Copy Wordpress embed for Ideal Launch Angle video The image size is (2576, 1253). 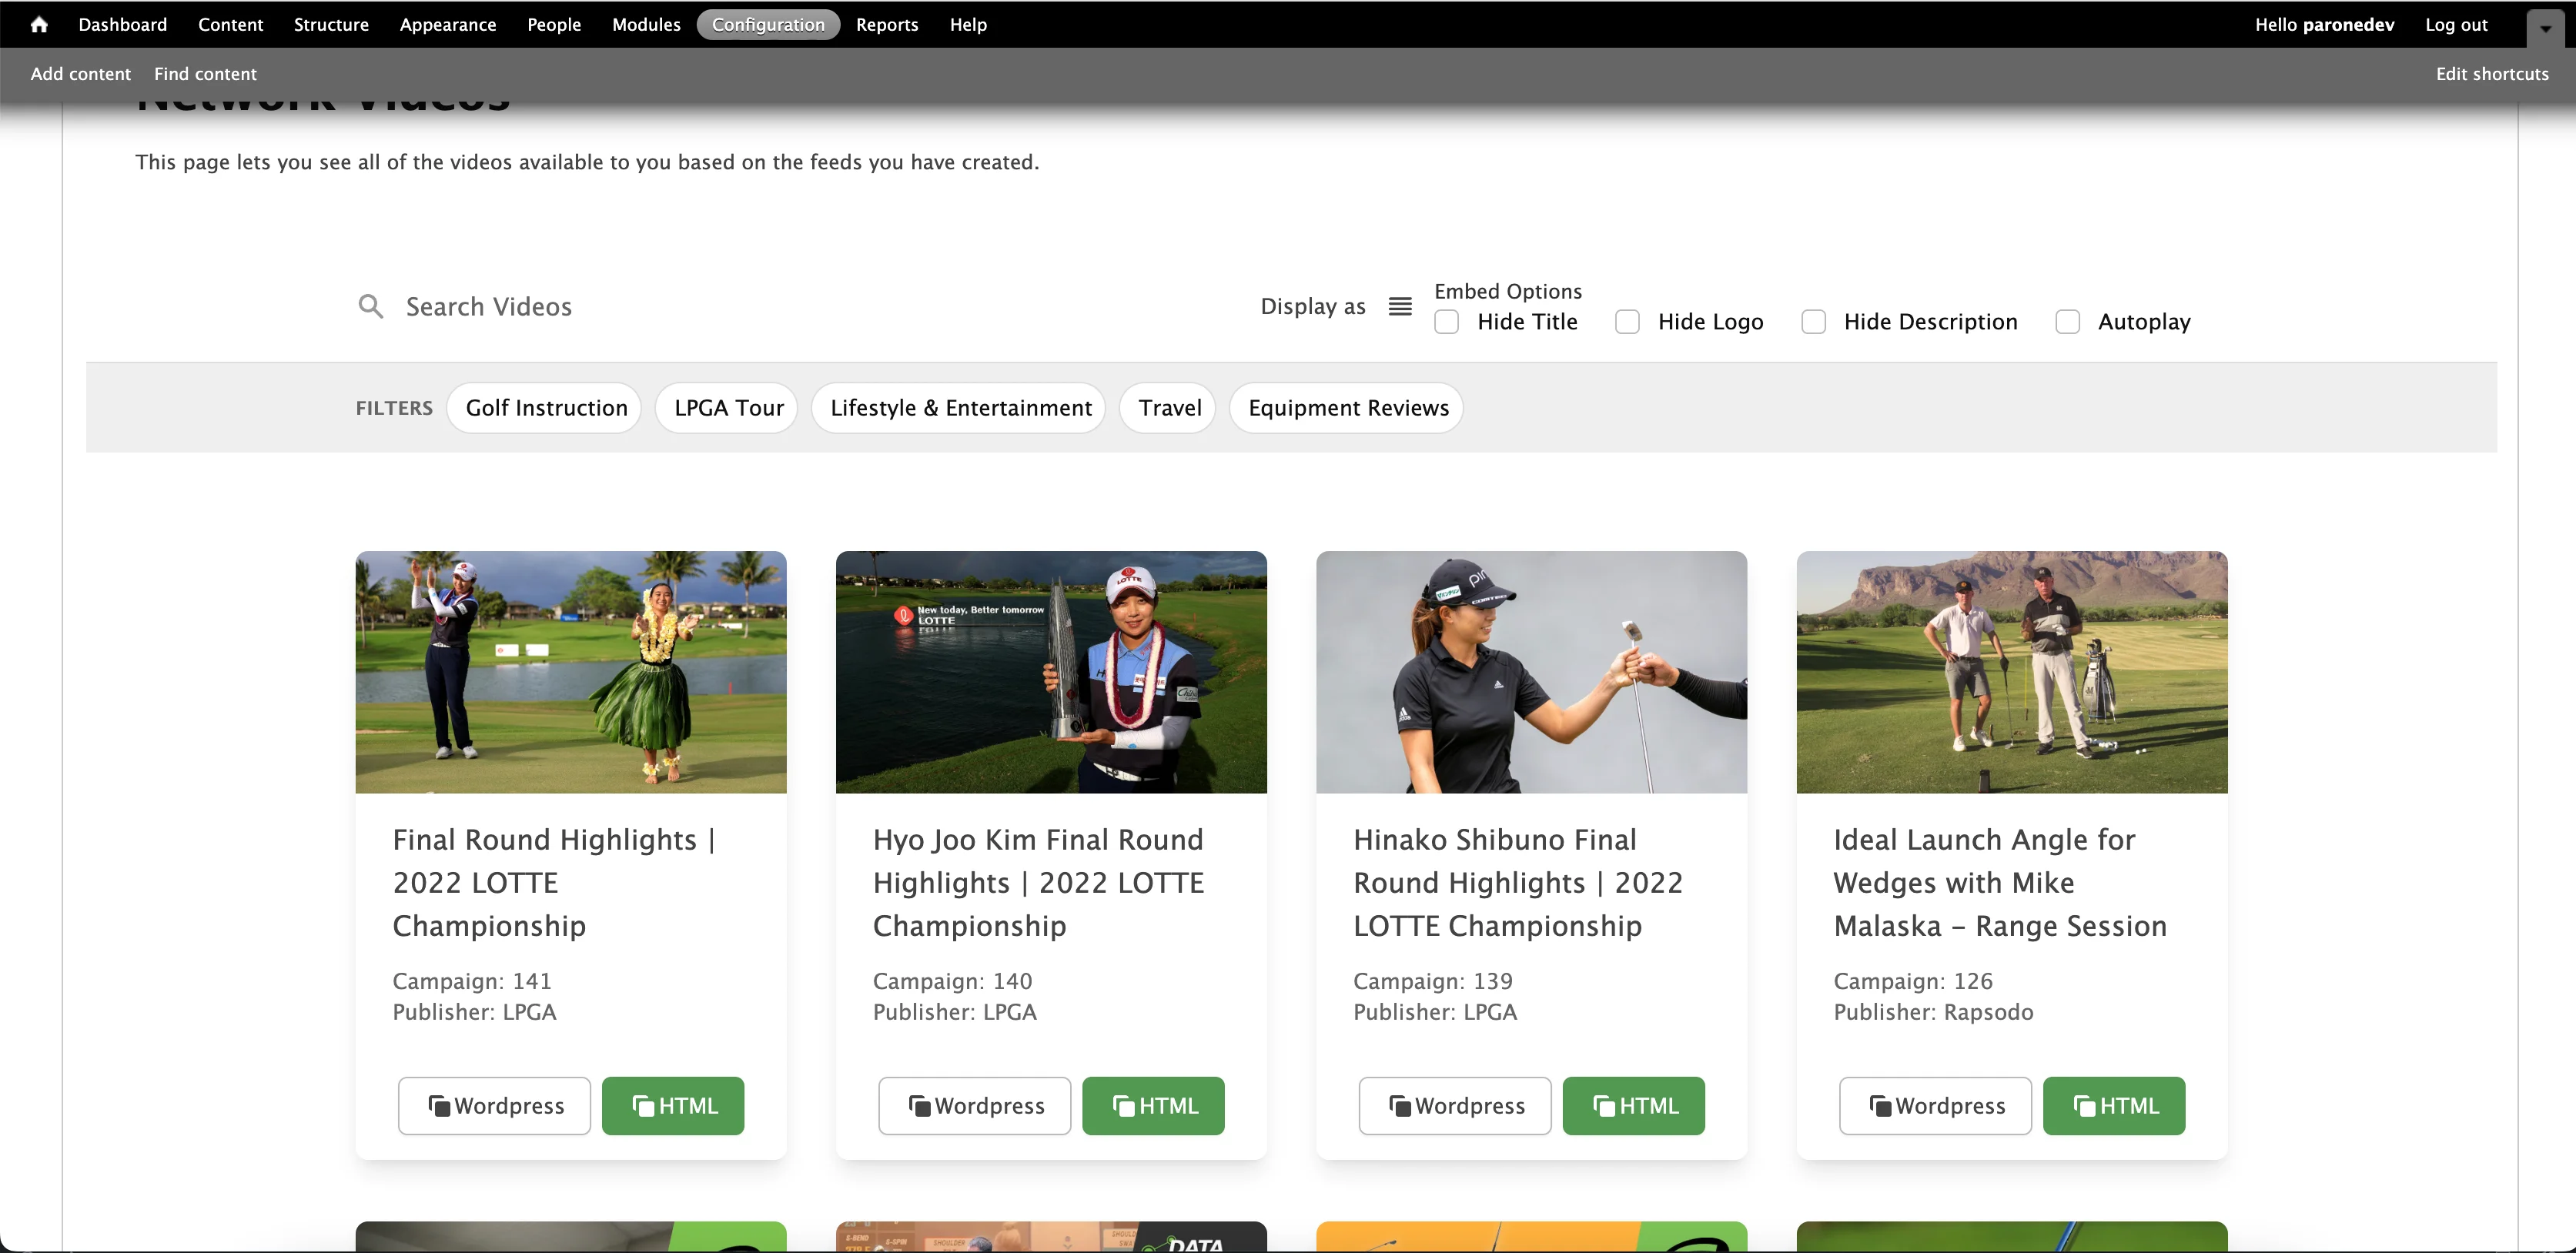click(x=1935, y=1106)
